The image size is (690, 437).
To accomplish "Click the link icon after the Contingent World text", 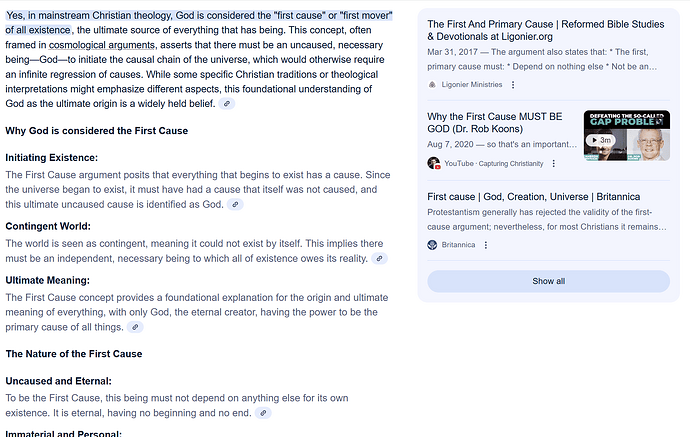I will click(x=379, y=259).
